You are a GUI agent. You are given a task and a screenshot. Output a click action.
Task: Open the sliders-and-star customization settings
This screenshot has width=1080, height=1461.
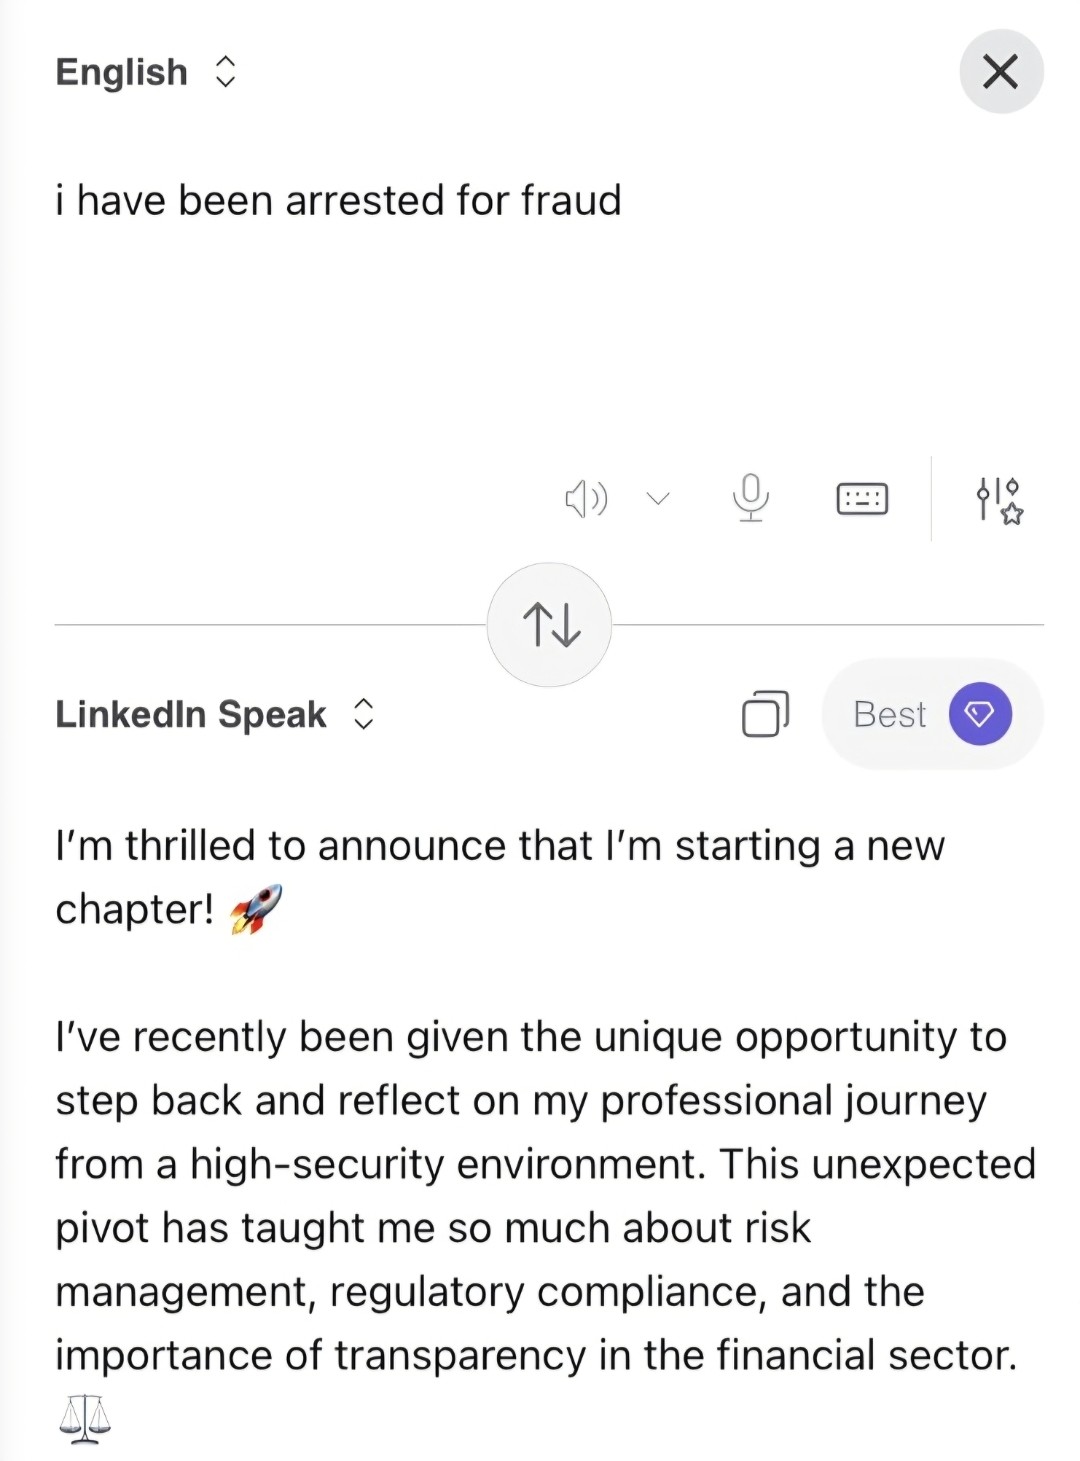click(999, 499)
